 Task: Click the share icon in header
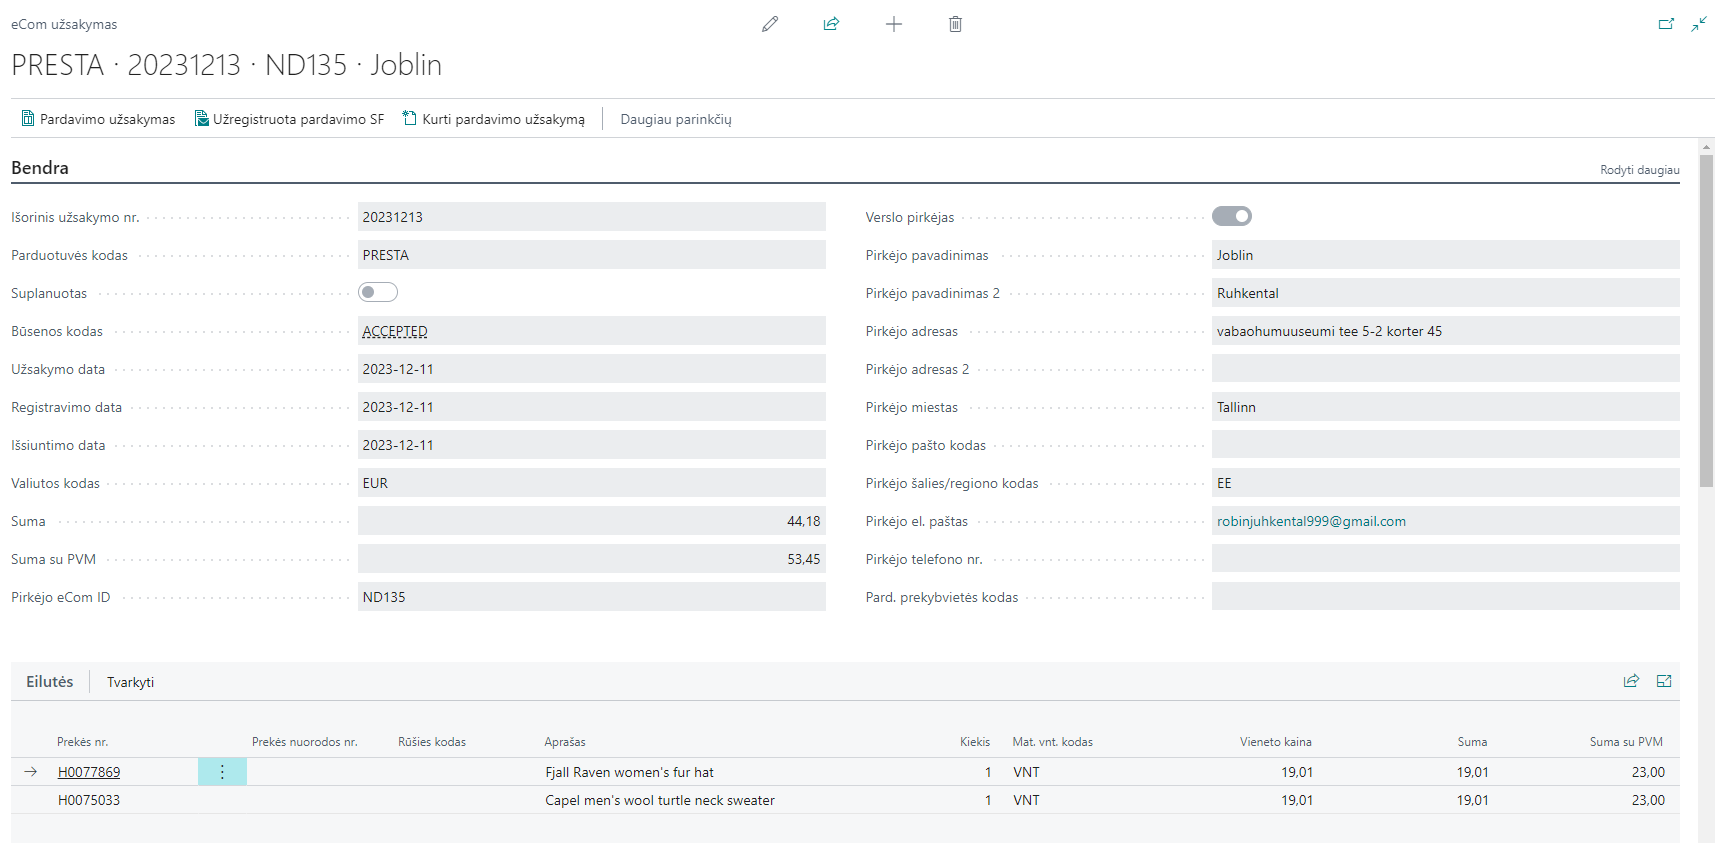click(x=831, y=24)
